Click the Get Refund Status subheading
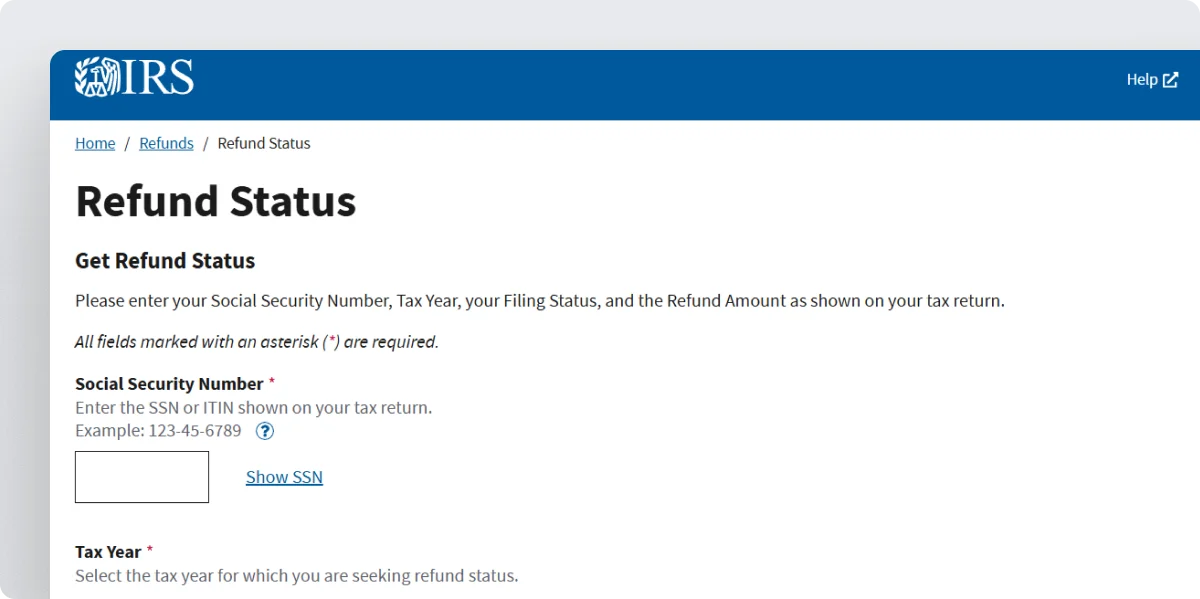 165,260
